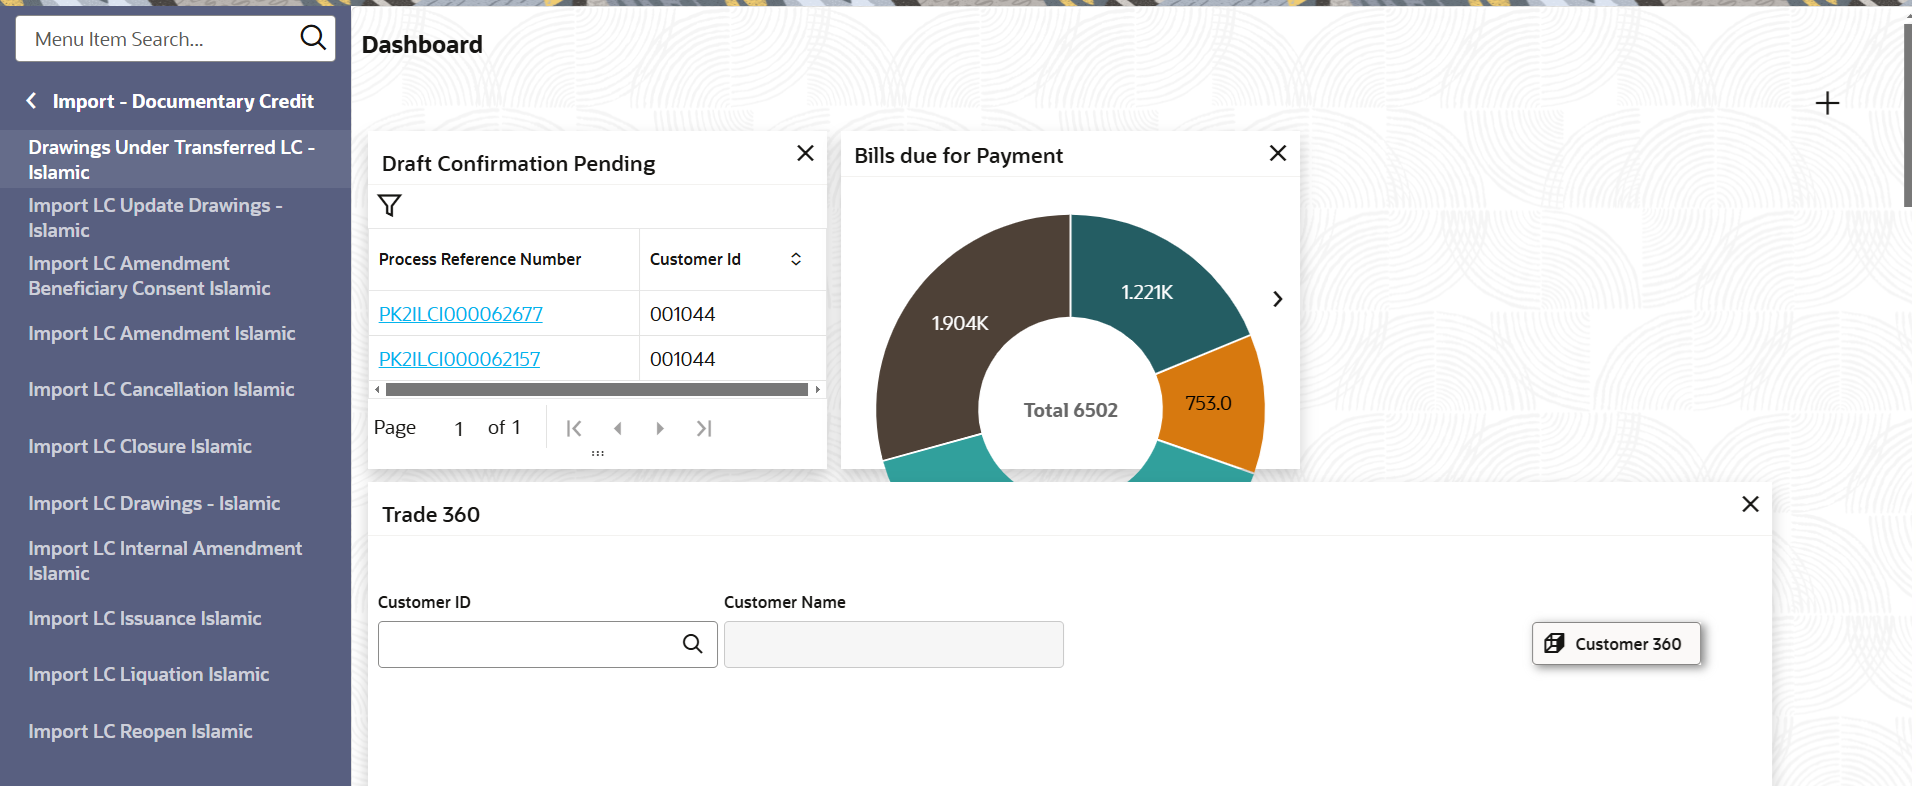
Task: Select Import LC Closure Islamic in the sidebar
Action: [x=140, y=446]
